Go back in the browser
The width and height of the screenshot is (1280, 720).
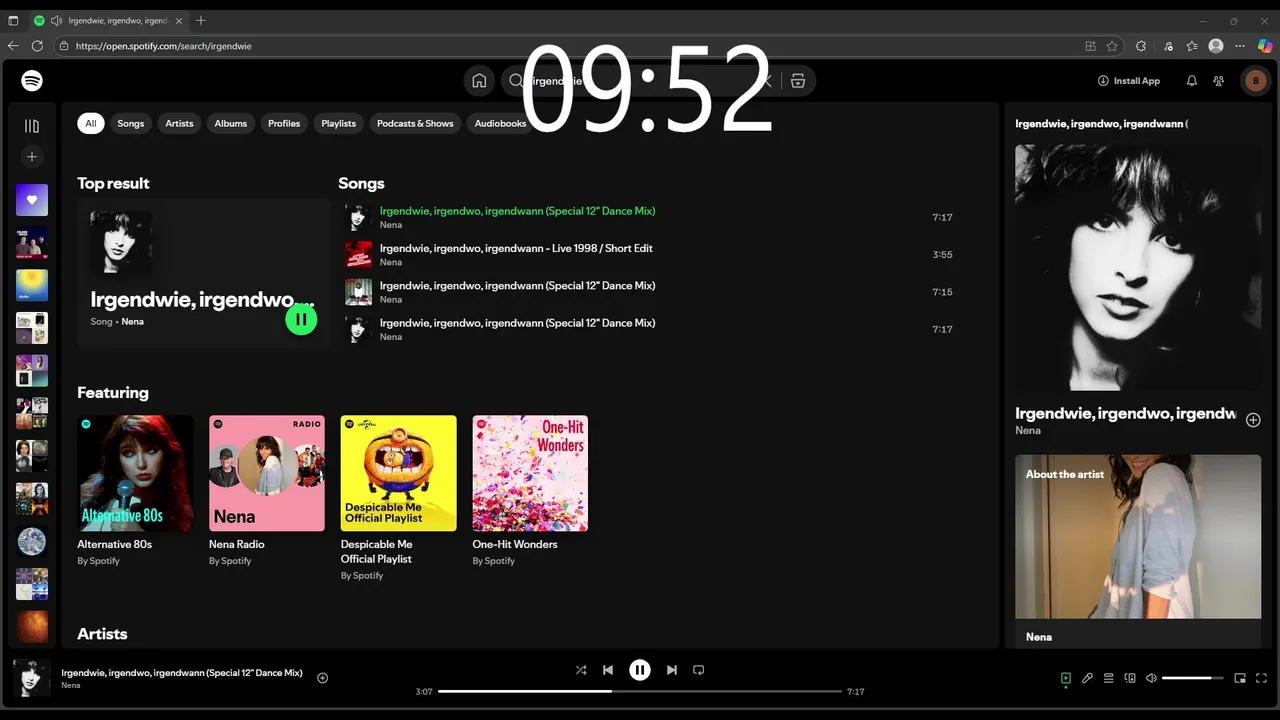[13, 46]
